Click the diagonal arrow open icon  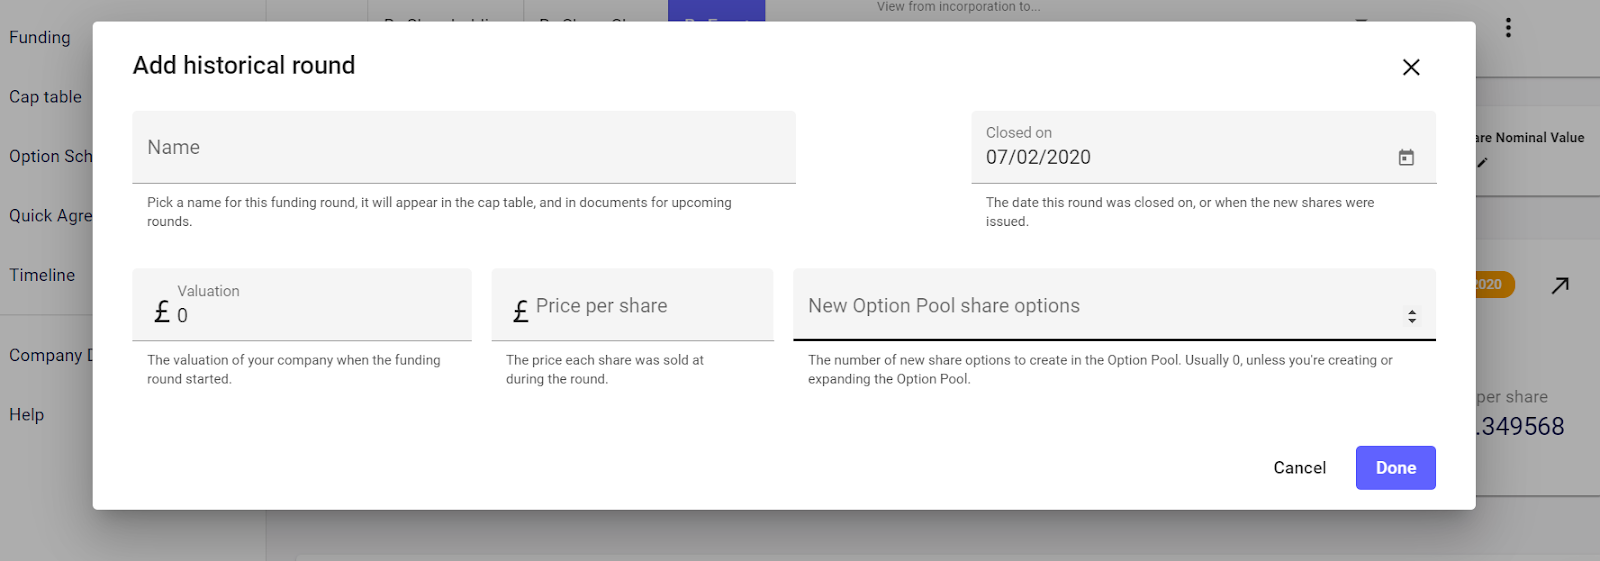1560,286
